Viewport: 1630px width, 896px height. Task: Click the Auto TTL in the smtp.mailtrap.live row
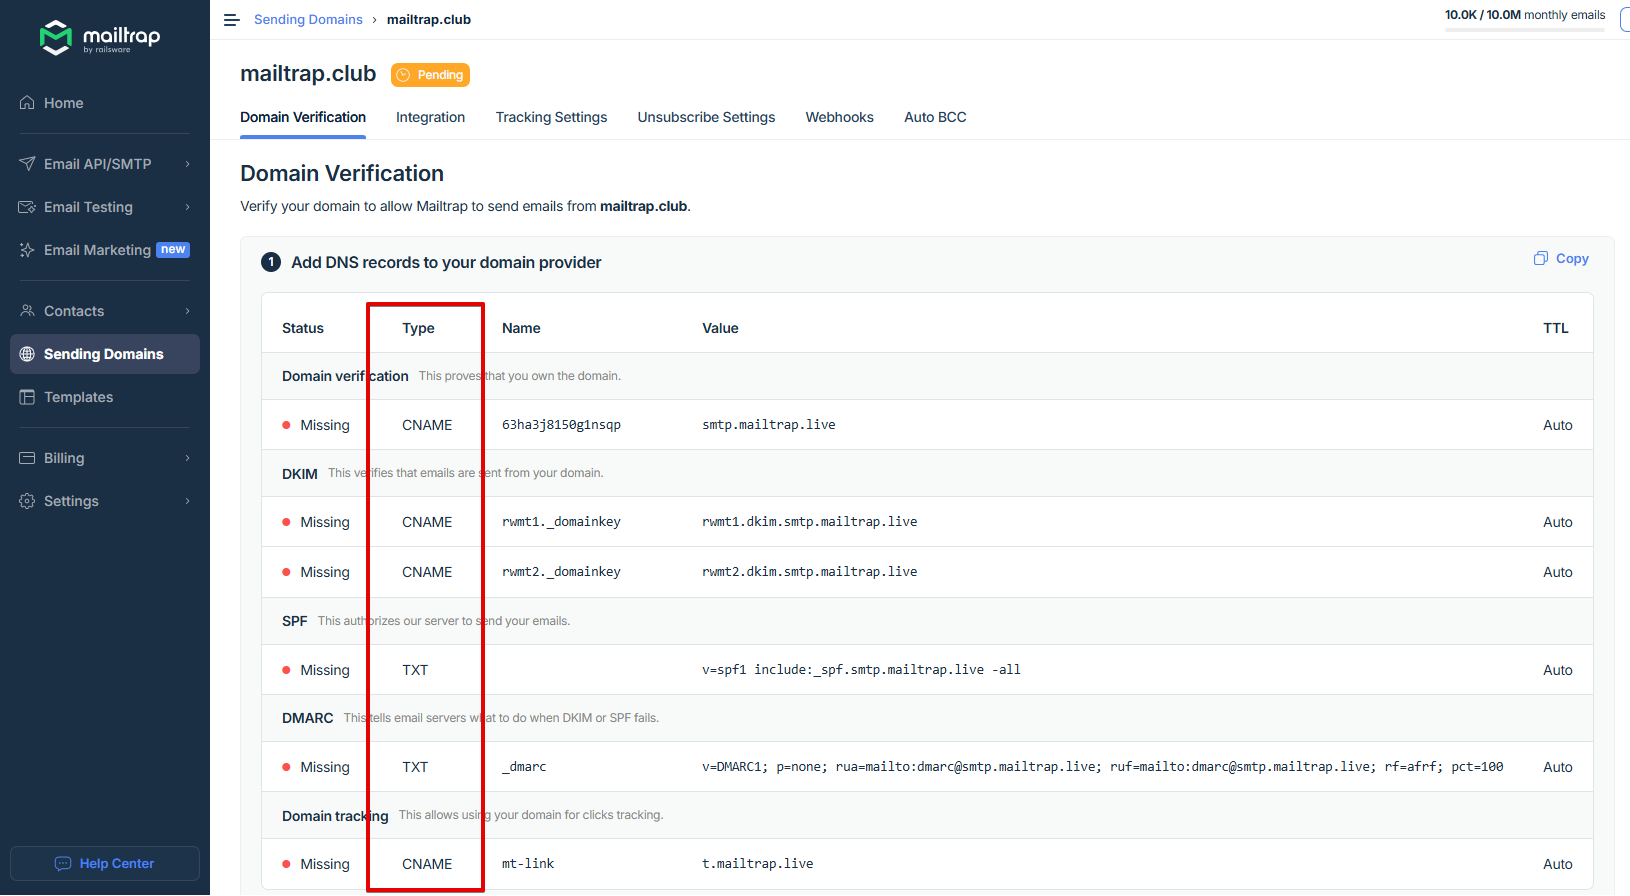[1558, 425]
